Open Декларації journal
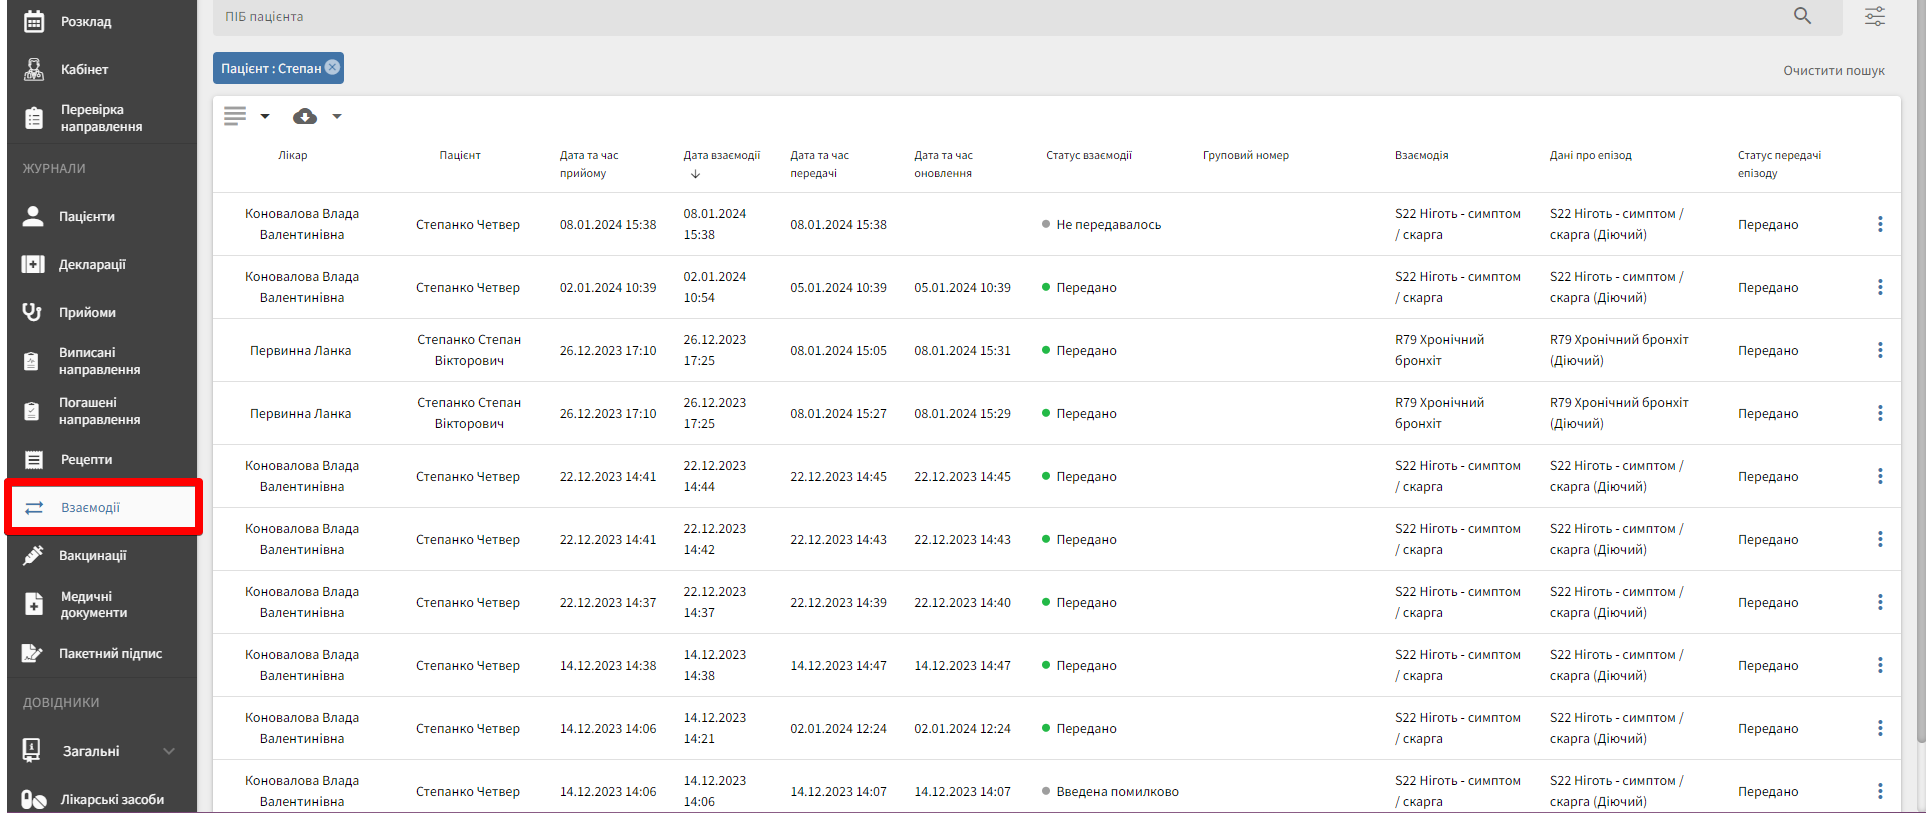This screenshot has height=813, width=1926. (92, 264)
